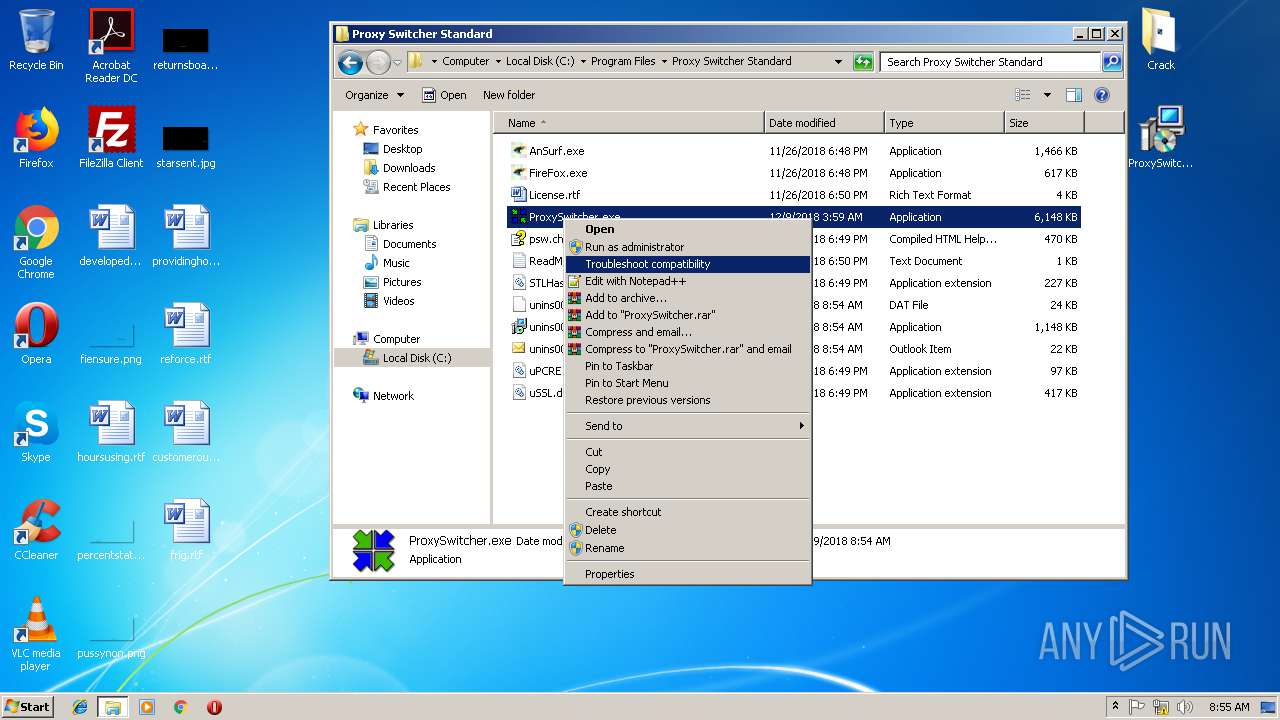The width and height of the screenshot is (1280, 720).
Task: Click the Refresh address bar button
Action: [863, 62]
